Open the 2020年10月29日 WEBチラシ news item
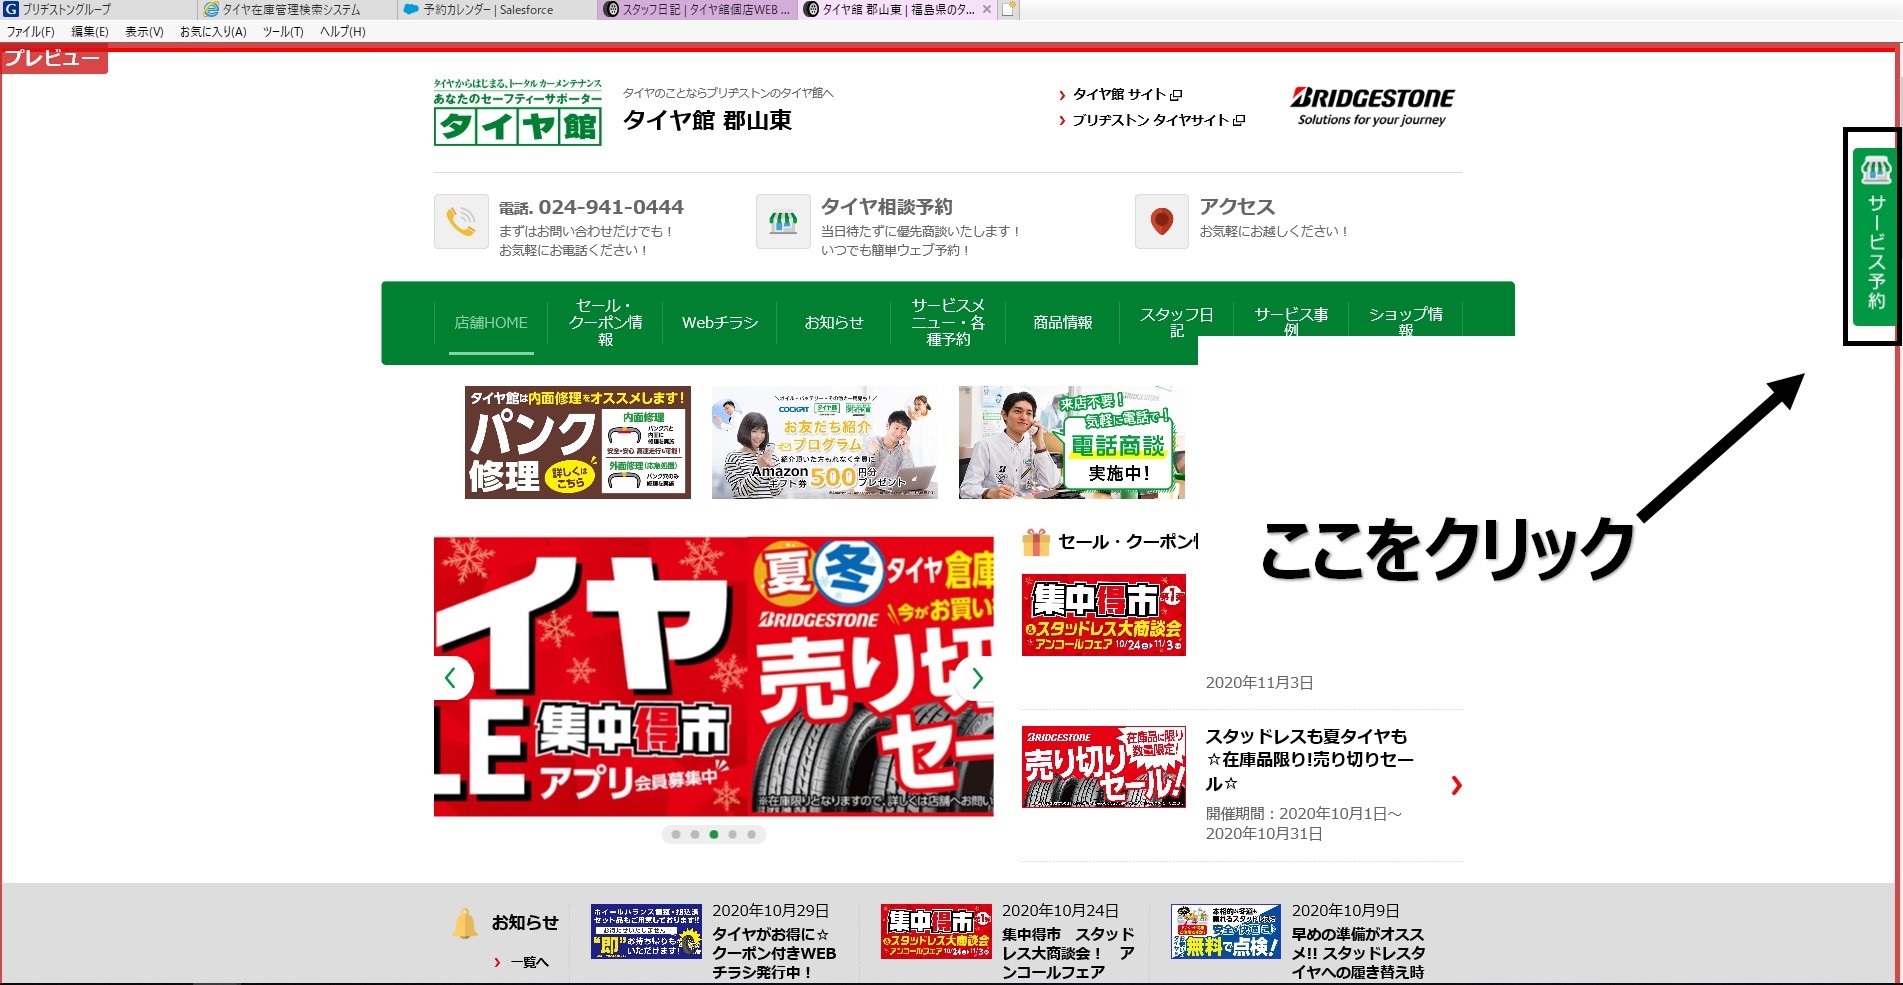 774,953
